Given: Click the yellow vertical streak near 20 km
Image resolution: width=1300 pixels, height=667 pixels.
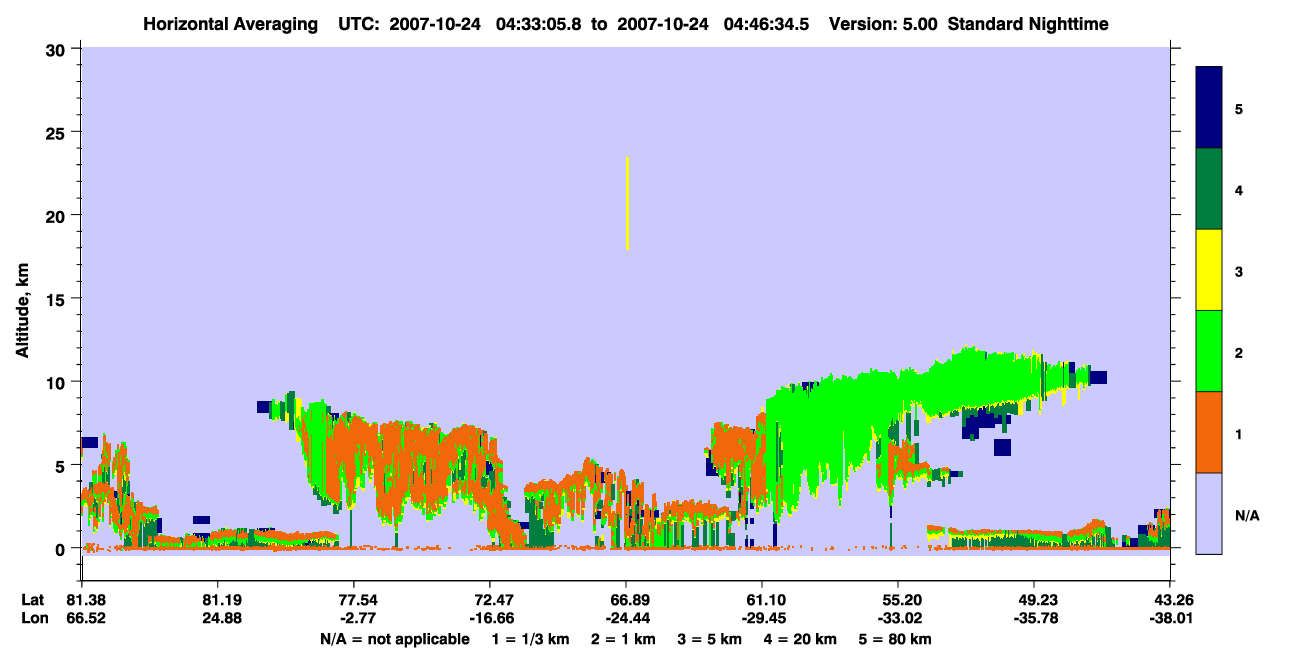Looking at the screenshot, I should pyautogui.click(x=627, y=203).
